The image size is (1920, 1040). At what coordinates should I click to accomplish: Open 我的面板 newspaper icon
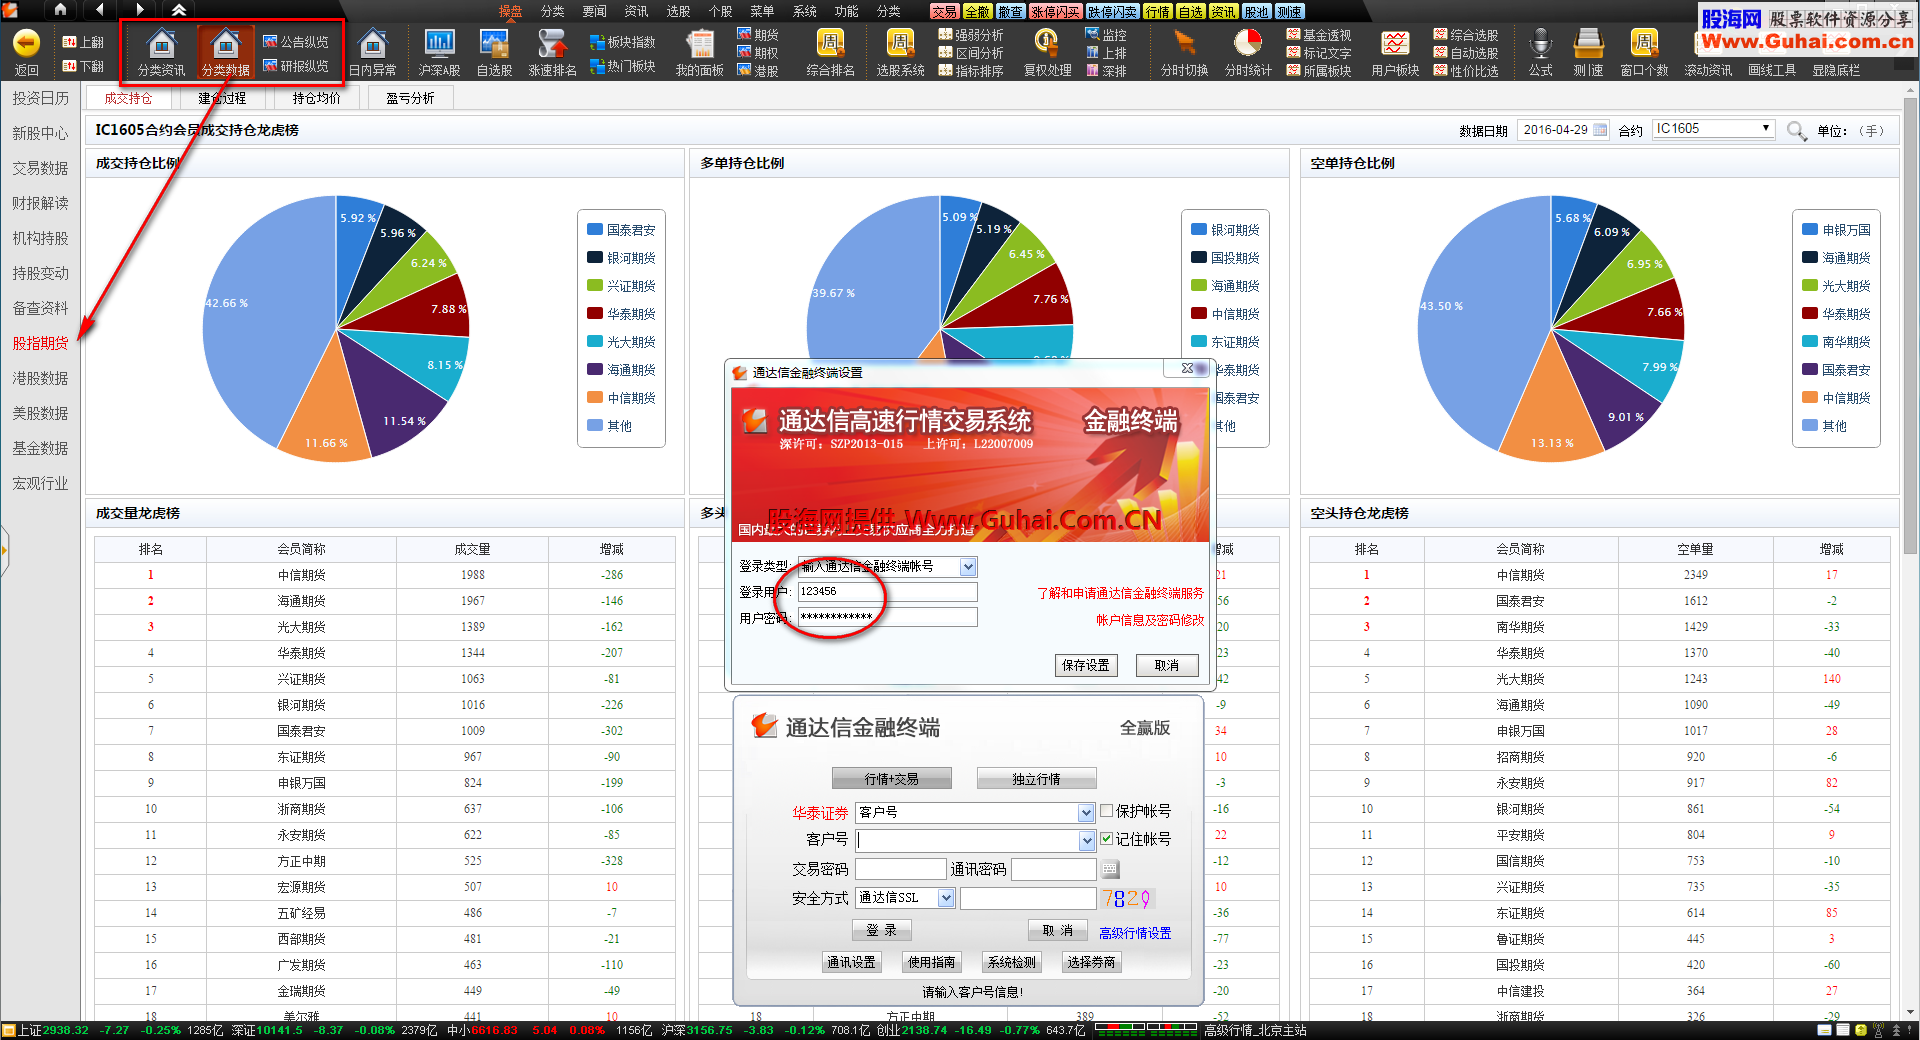pos(700,43)
